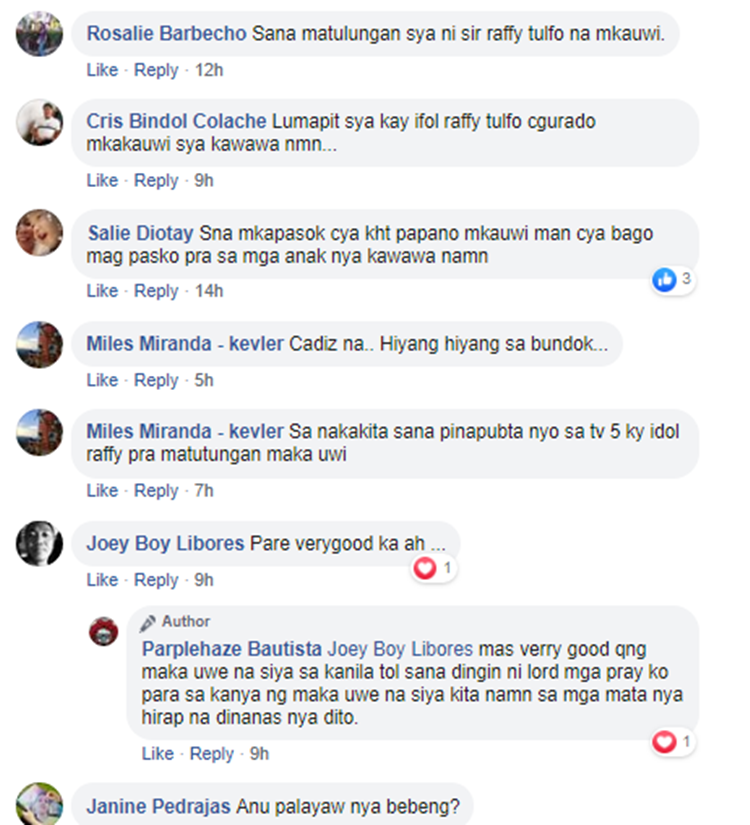Image resolution: width=750 pixels, height=825 pixels.
Task: Open the 14h timestamp on Salie Diotay's comment
Action: pos(209,291)
